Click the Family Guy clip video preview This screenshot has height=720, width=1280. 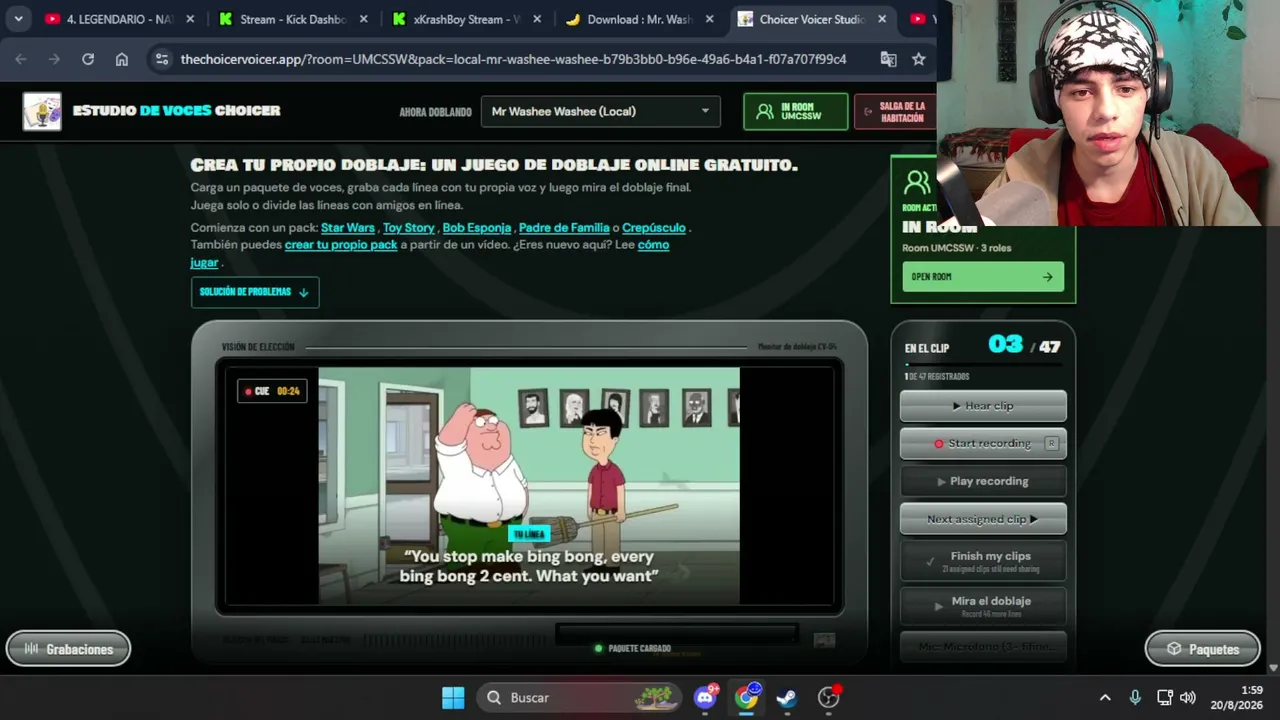(x=529, y=486)
